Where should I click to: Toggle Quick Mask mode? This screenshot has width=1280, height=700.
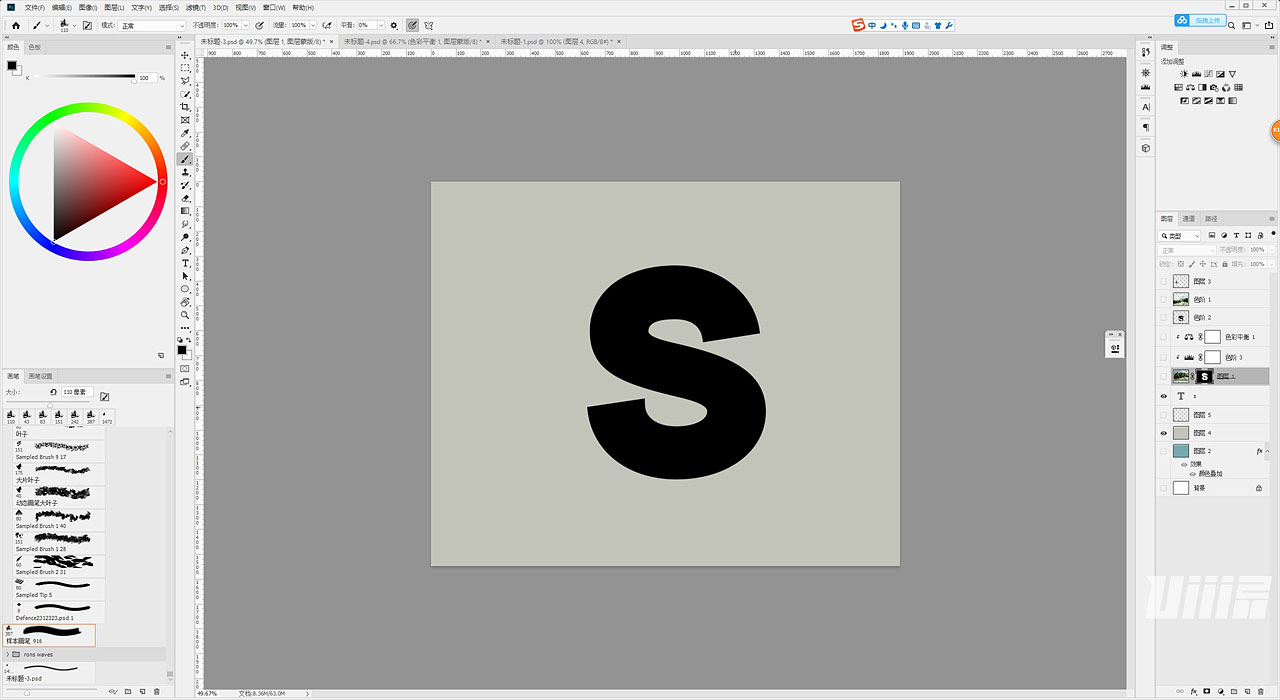[185, 368]
